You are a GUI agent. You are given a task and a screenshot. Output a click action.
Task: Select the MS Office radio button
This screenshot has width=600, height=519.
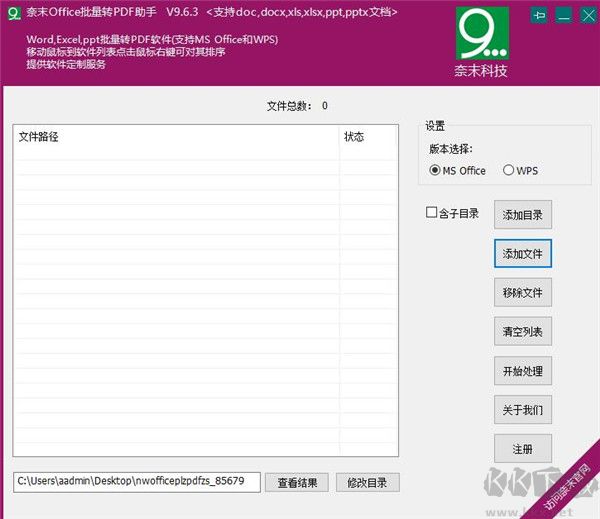pos(457,170)
